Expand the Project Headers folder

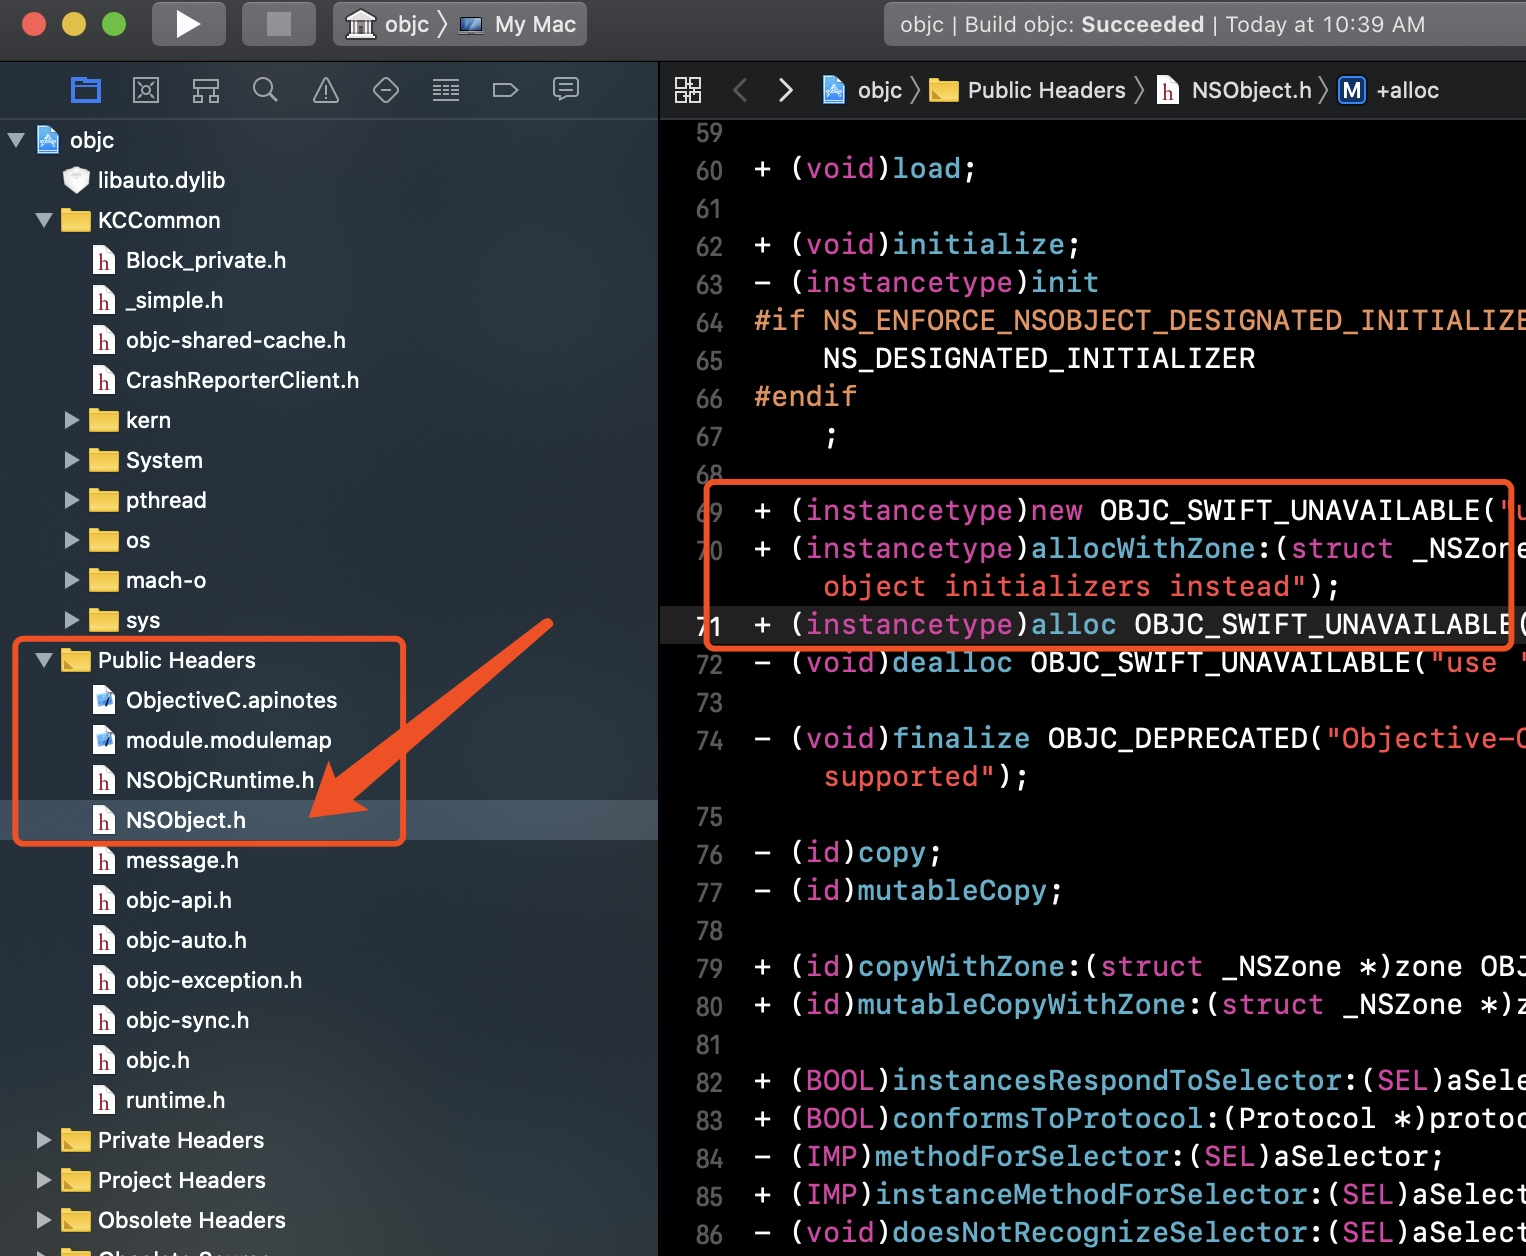coord(44,1180)
